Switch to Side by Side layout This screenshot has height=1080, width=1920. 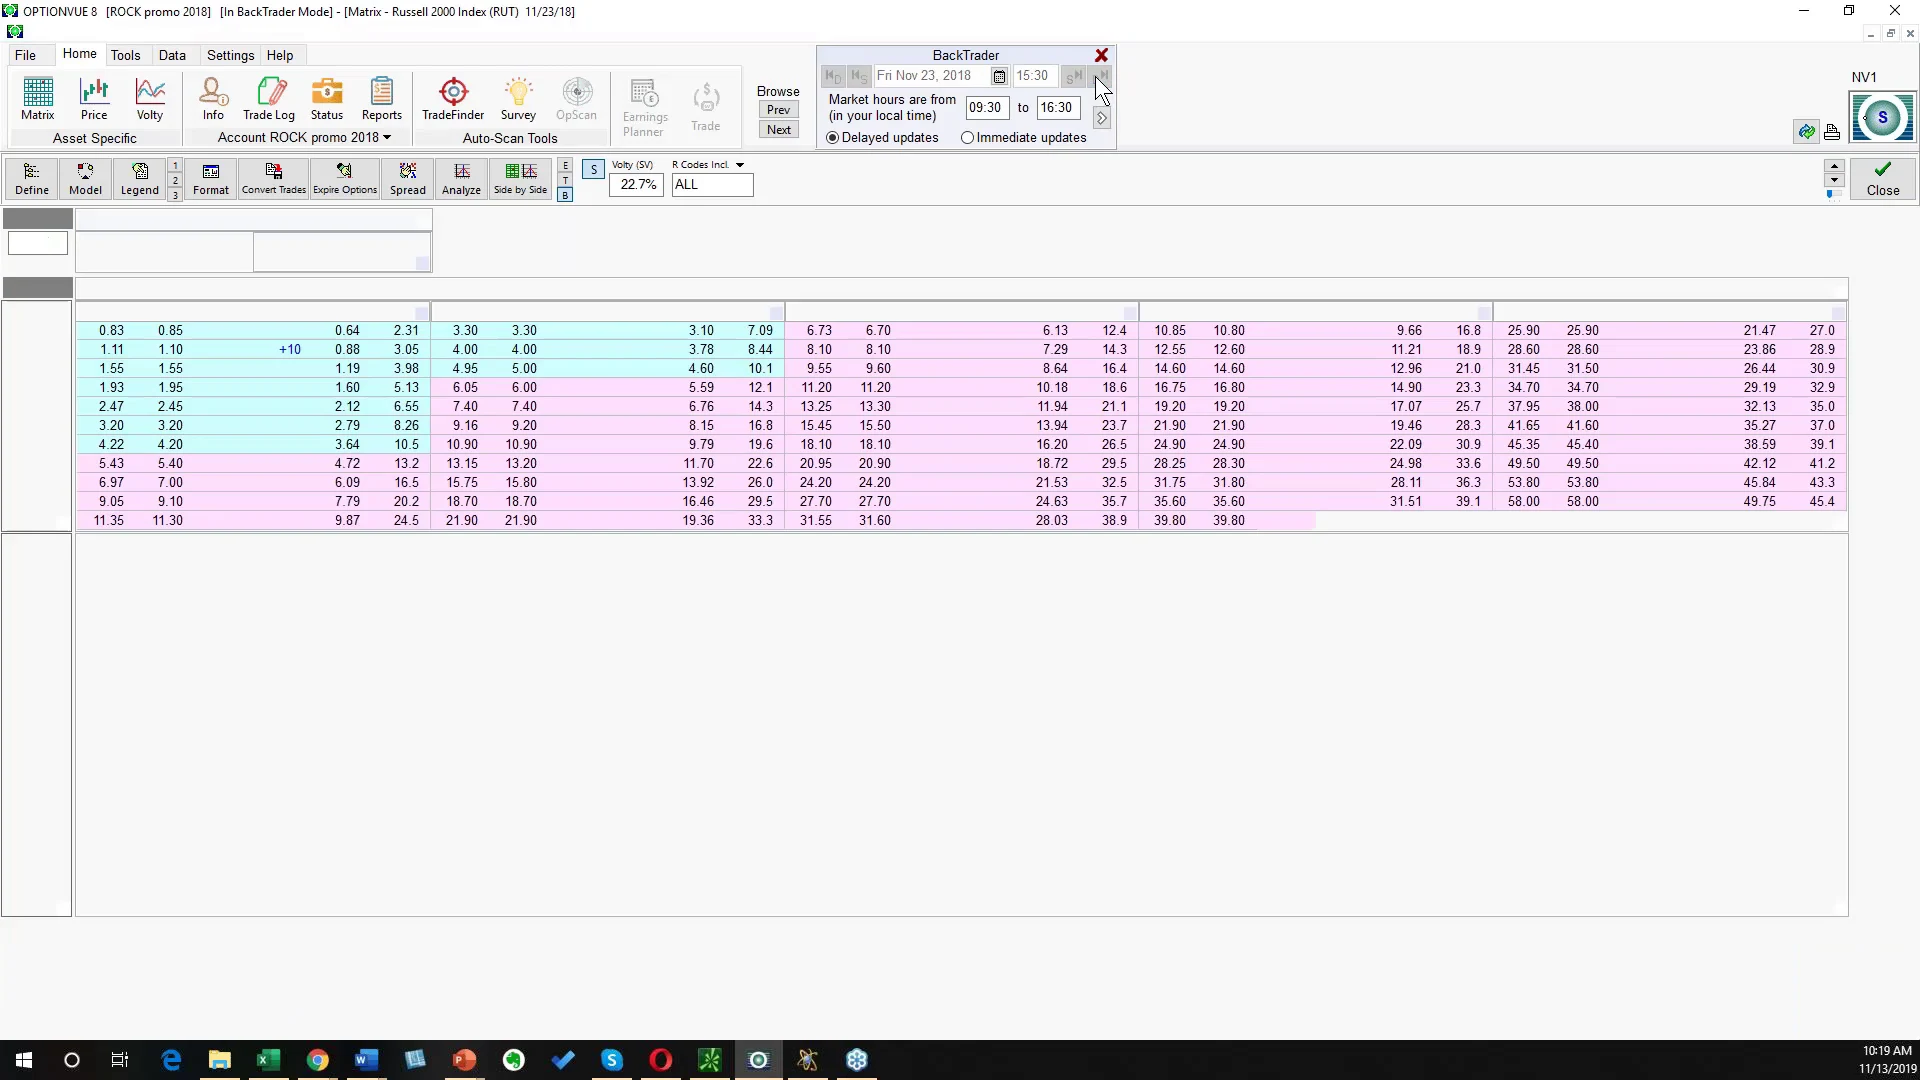(x=521, y=179)
